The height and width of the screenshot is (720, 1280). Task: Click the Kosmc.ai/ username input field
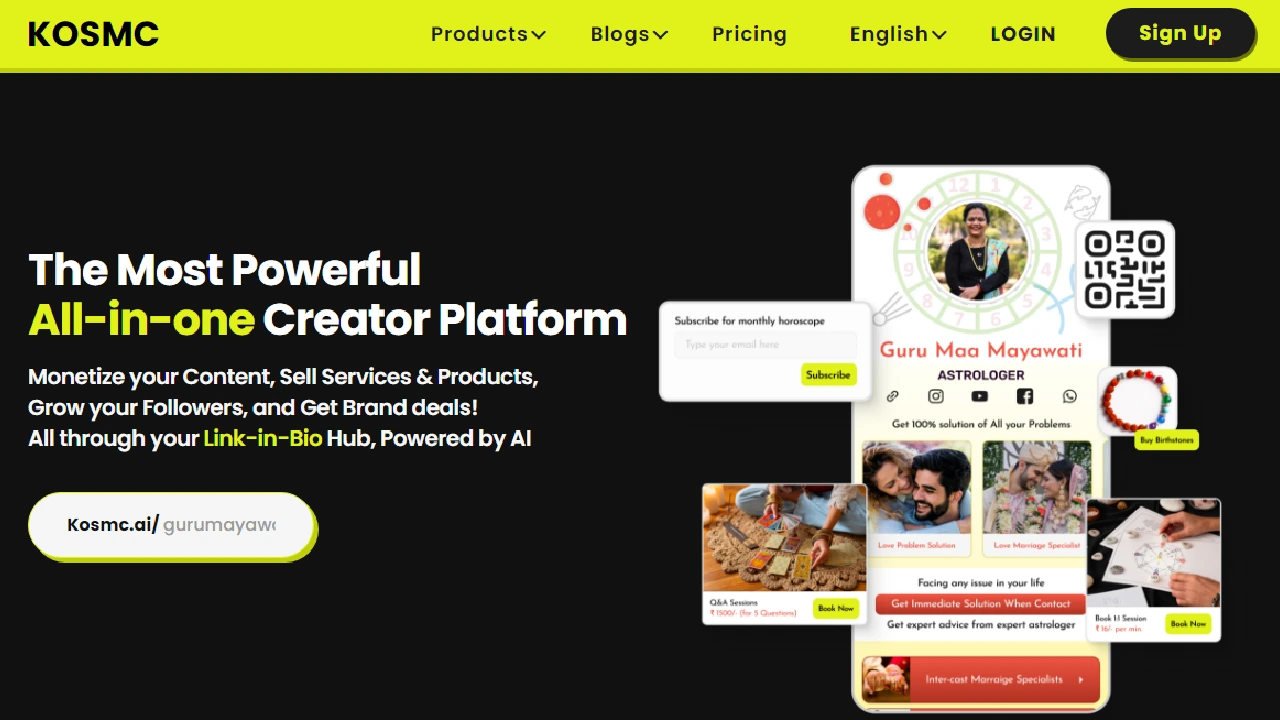click(171, 525)
